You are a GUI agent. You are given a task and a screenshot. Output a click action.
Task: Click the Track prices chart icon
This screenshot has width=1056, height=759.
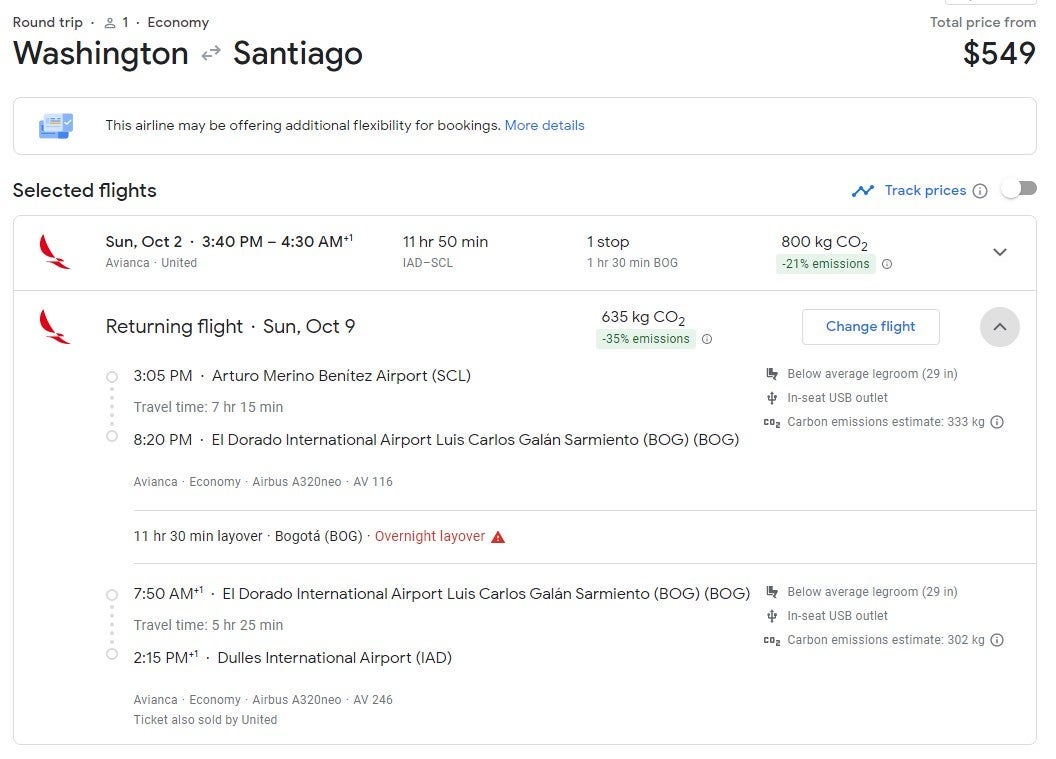coord(863,191)
